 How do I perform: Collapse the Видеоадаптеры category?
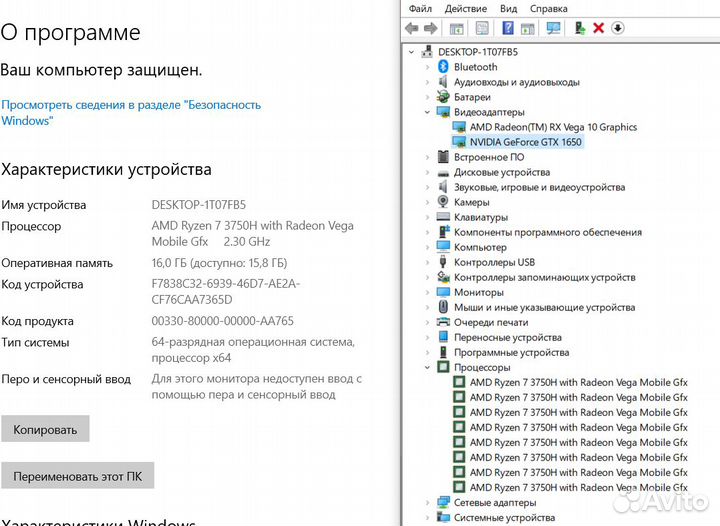pyautogui.click(x=429, y=112)
